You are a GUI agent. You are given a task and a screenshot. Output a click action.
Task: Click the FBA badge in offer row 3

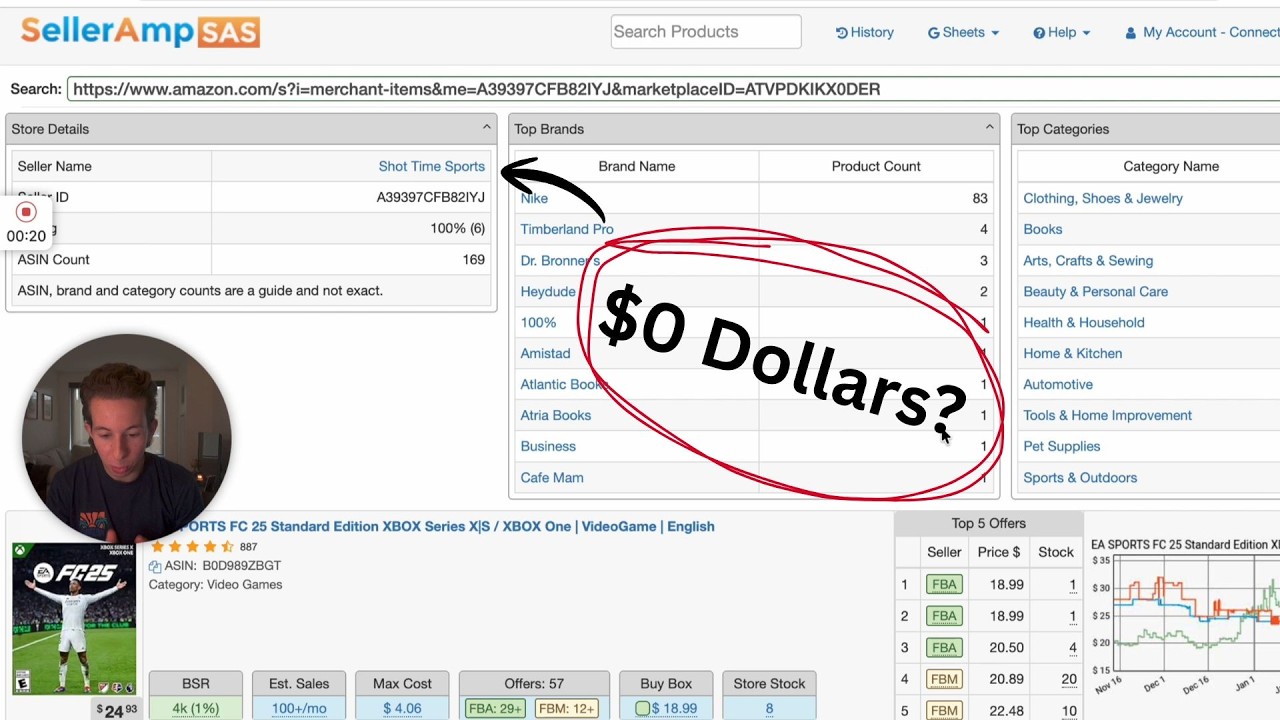tap(944, 648)
